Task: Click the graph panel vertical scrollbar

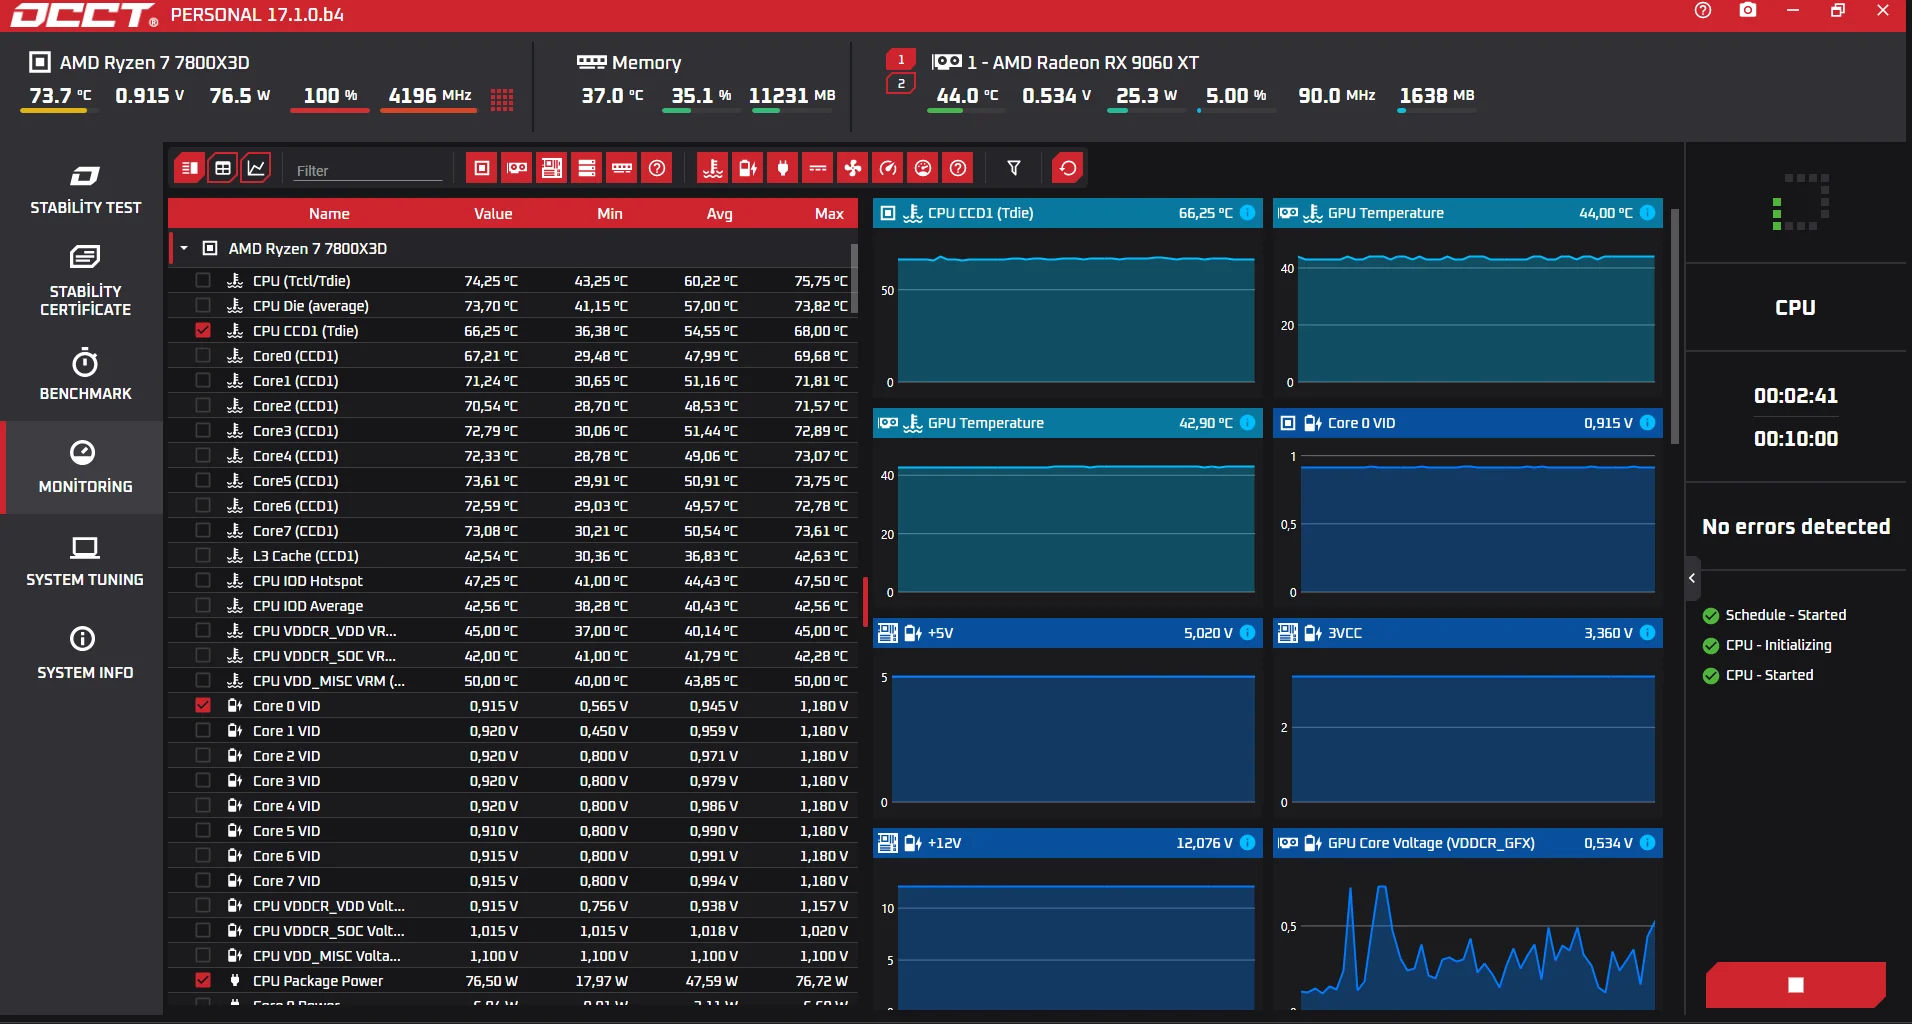Action: tap(1674, 326)
